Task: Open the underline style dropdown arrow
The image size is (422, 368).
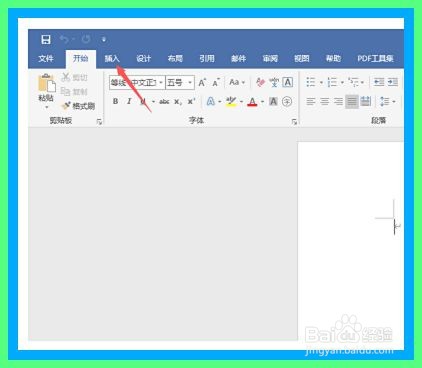Action: click(x=153, y=102)
